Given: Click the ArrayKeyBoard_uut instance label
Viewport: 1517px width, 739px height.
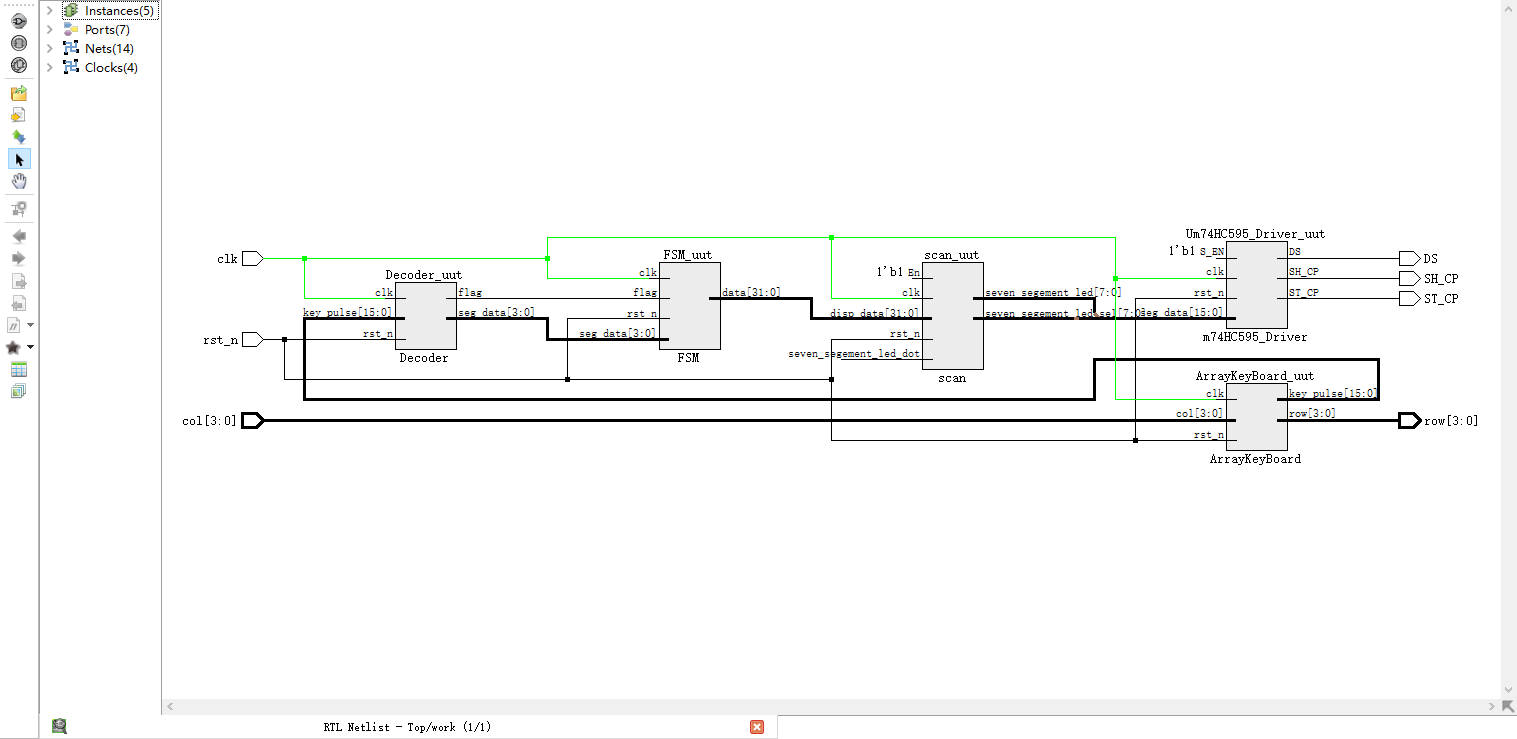Looking at the screenshot, I should 1255,376.
